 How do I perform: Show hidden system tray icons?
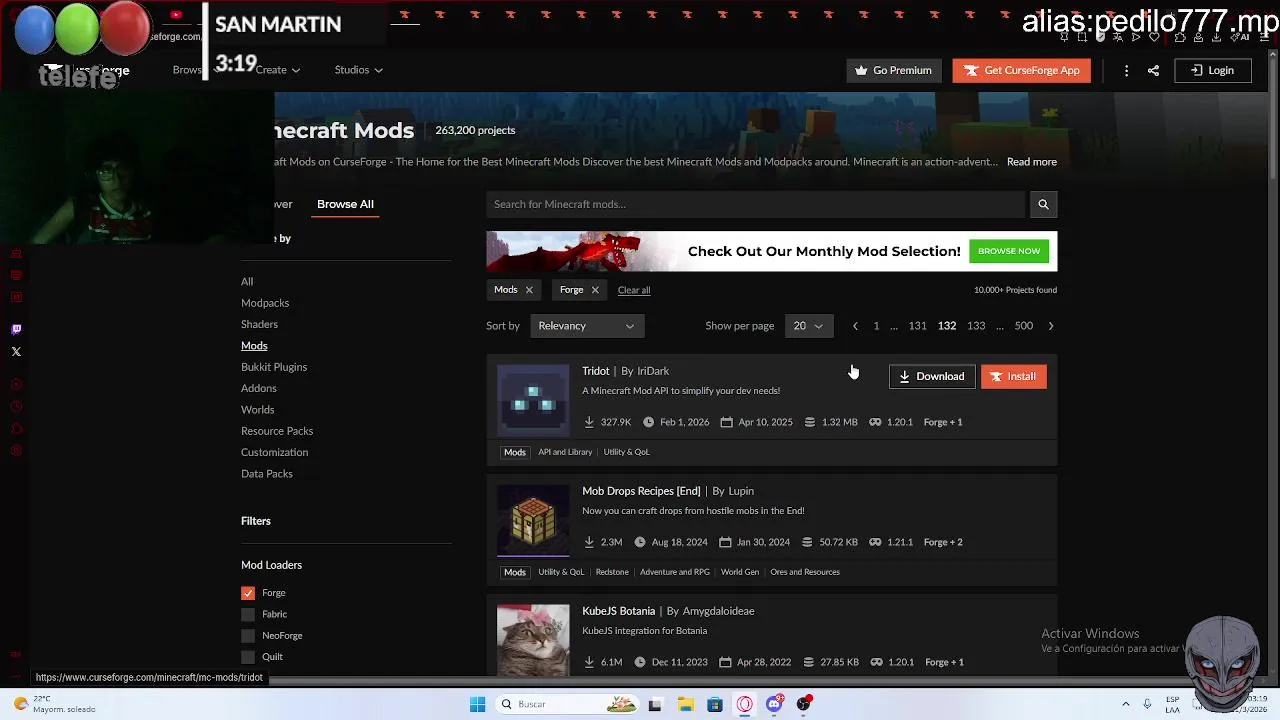[x=1125, y=704]
